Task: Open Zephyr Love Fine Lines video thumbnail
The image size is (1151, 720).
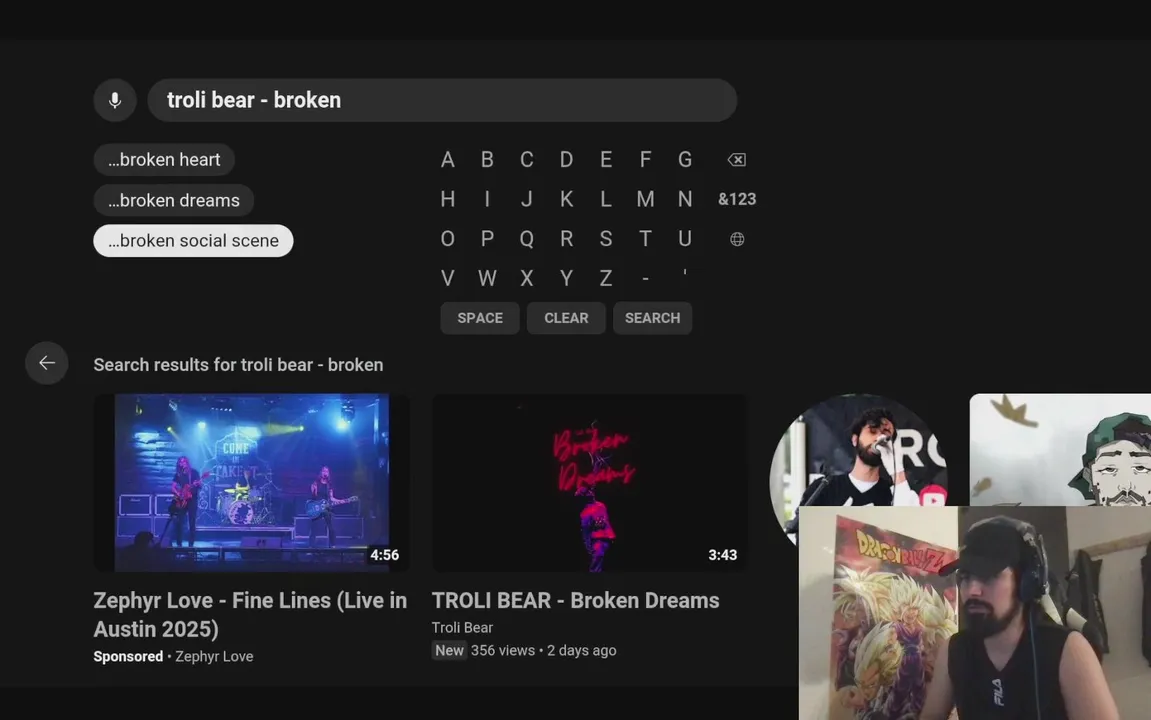Action: (252, 483)
